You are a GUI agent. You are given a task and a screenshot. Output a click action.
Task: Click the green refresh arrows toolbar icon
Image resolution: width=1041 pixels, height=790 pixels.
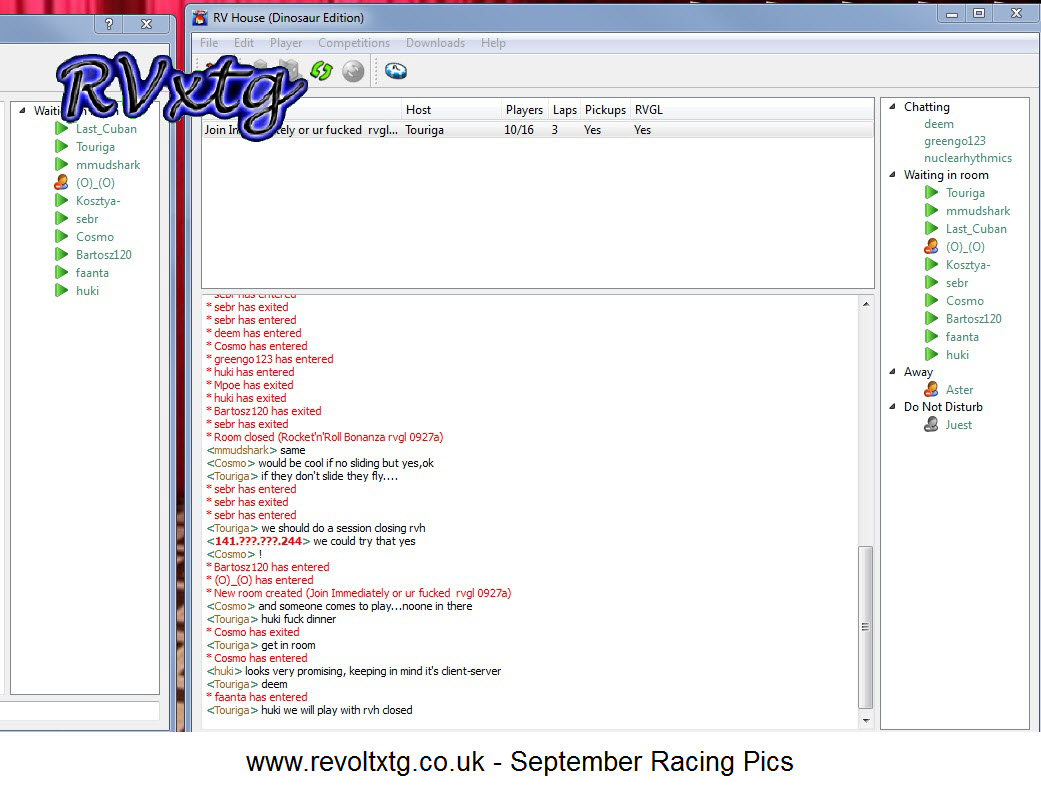(x=321, y=70)
